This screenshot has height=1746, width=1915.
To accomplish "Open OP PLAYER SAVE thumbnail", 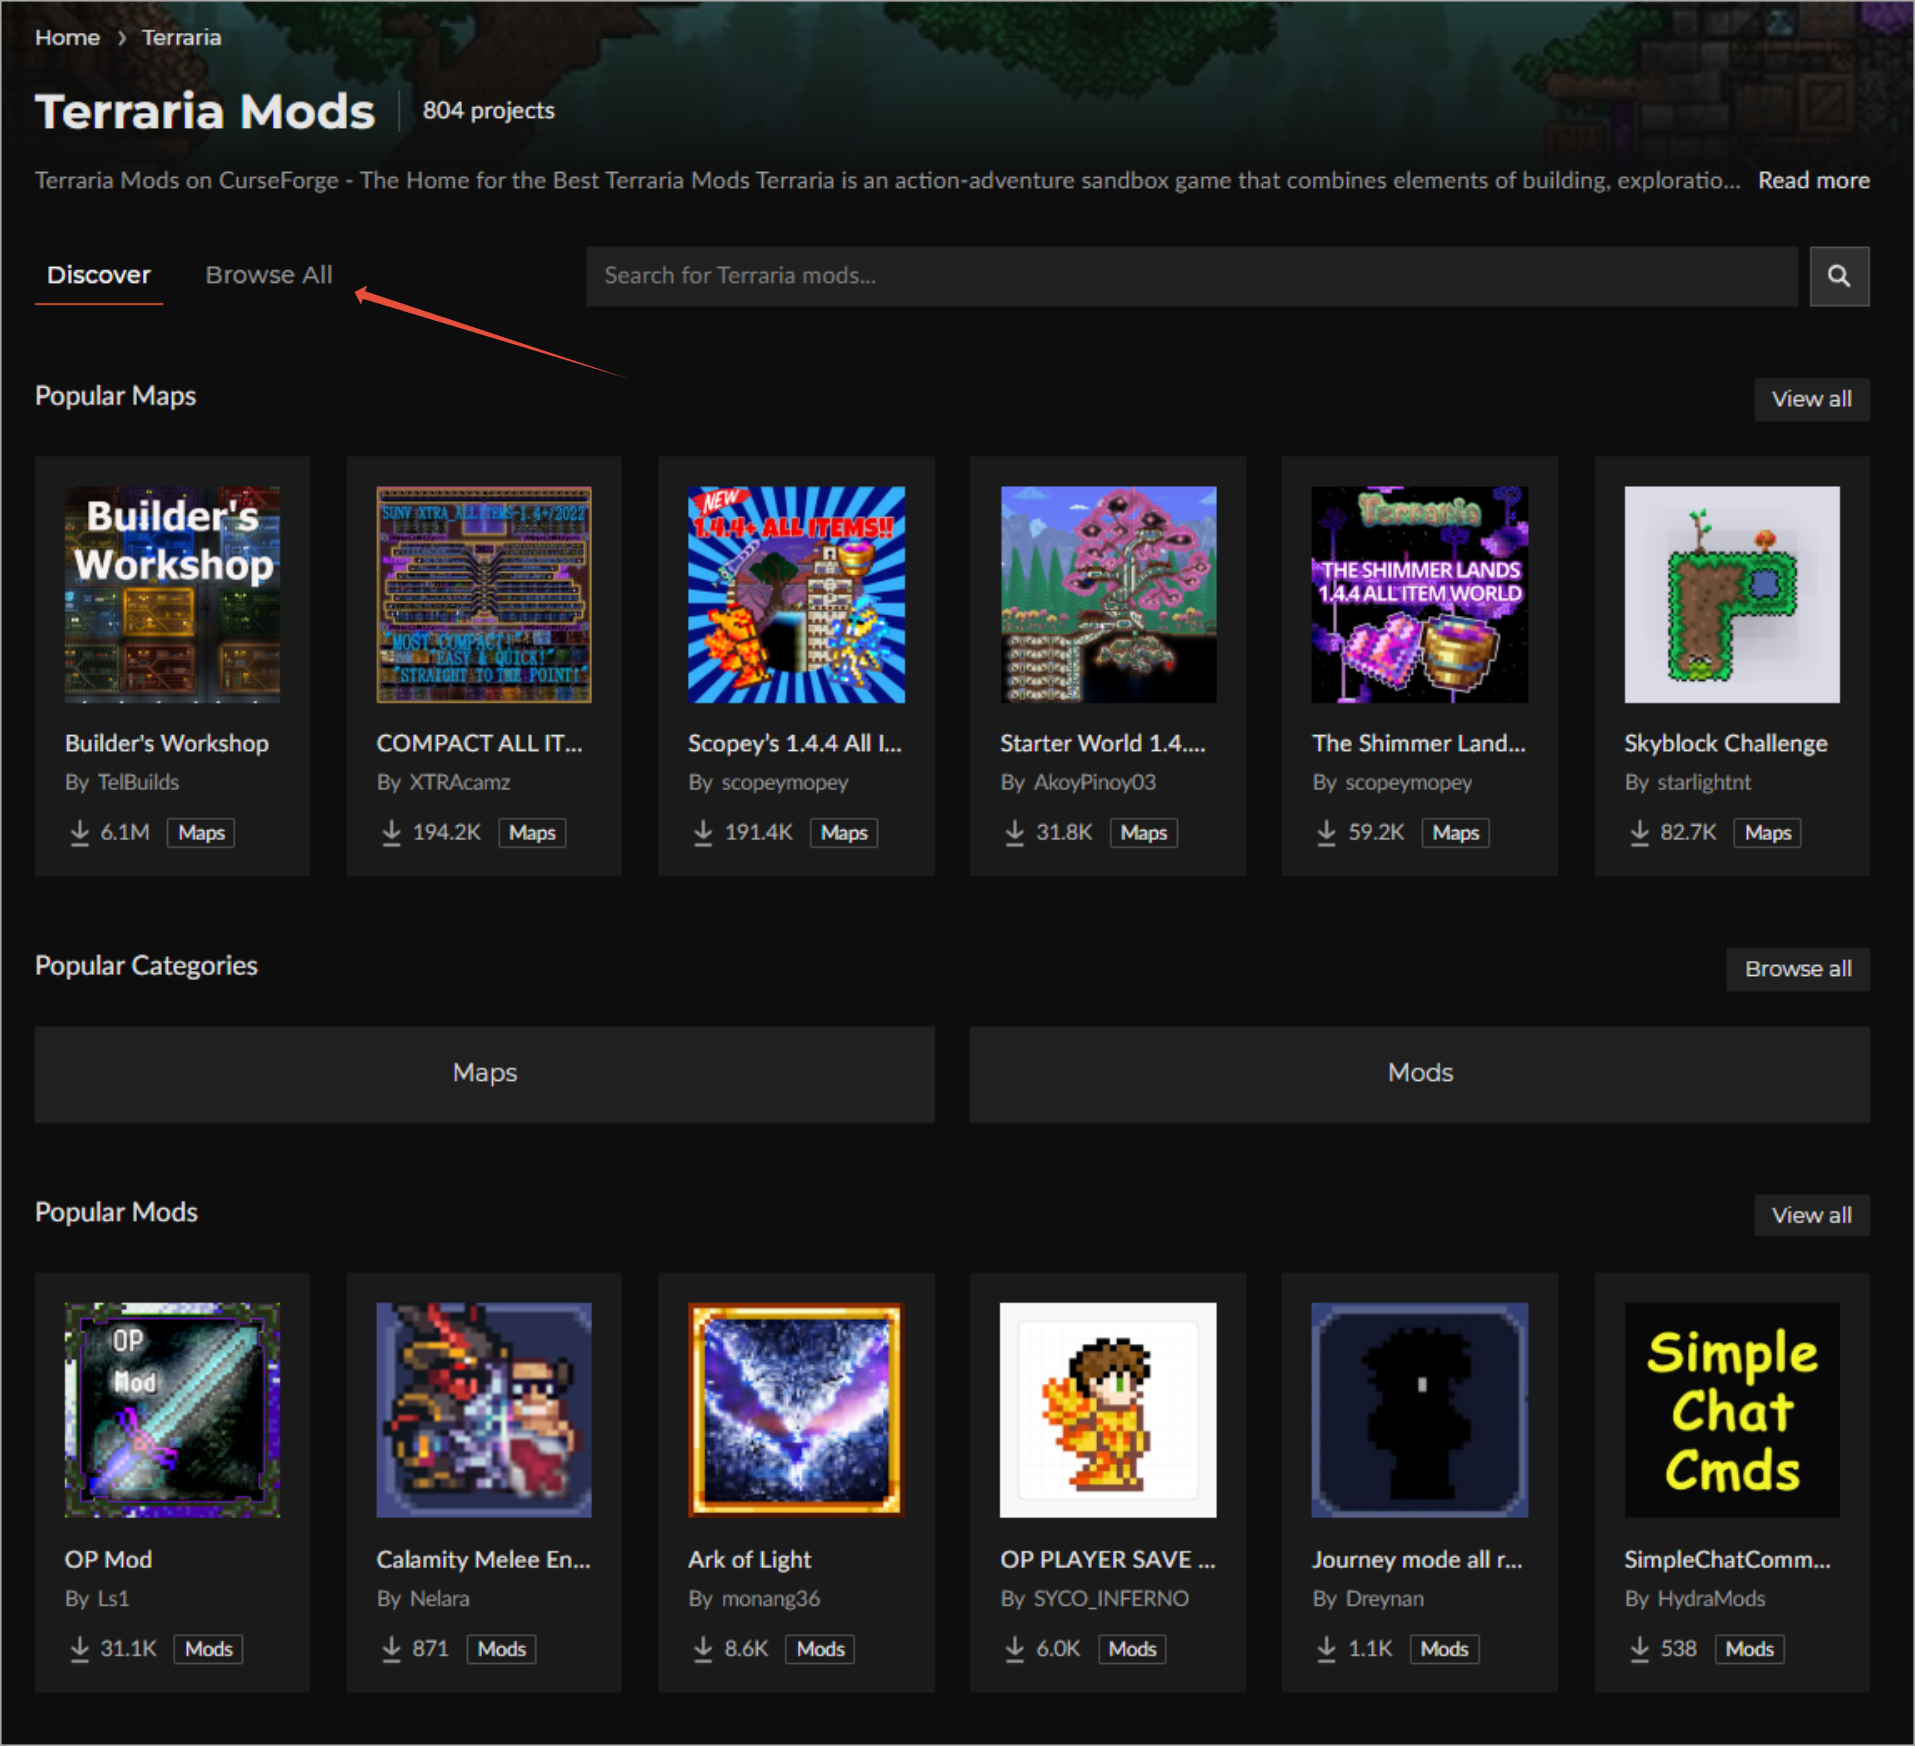I will 1108,1410.
